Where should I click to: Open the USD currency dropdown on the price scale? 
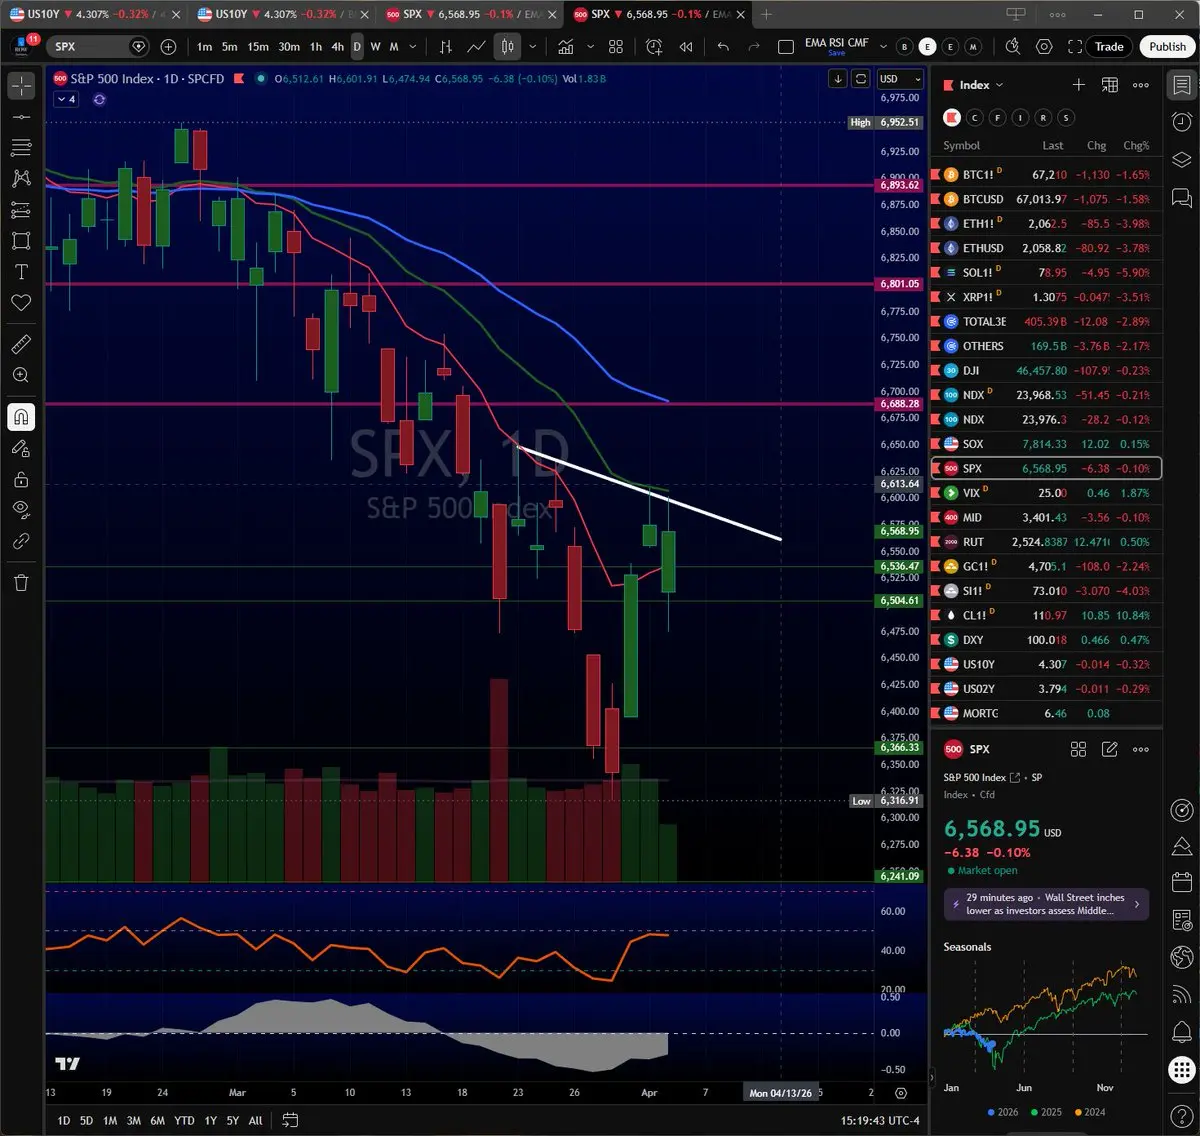coord(900,79)
